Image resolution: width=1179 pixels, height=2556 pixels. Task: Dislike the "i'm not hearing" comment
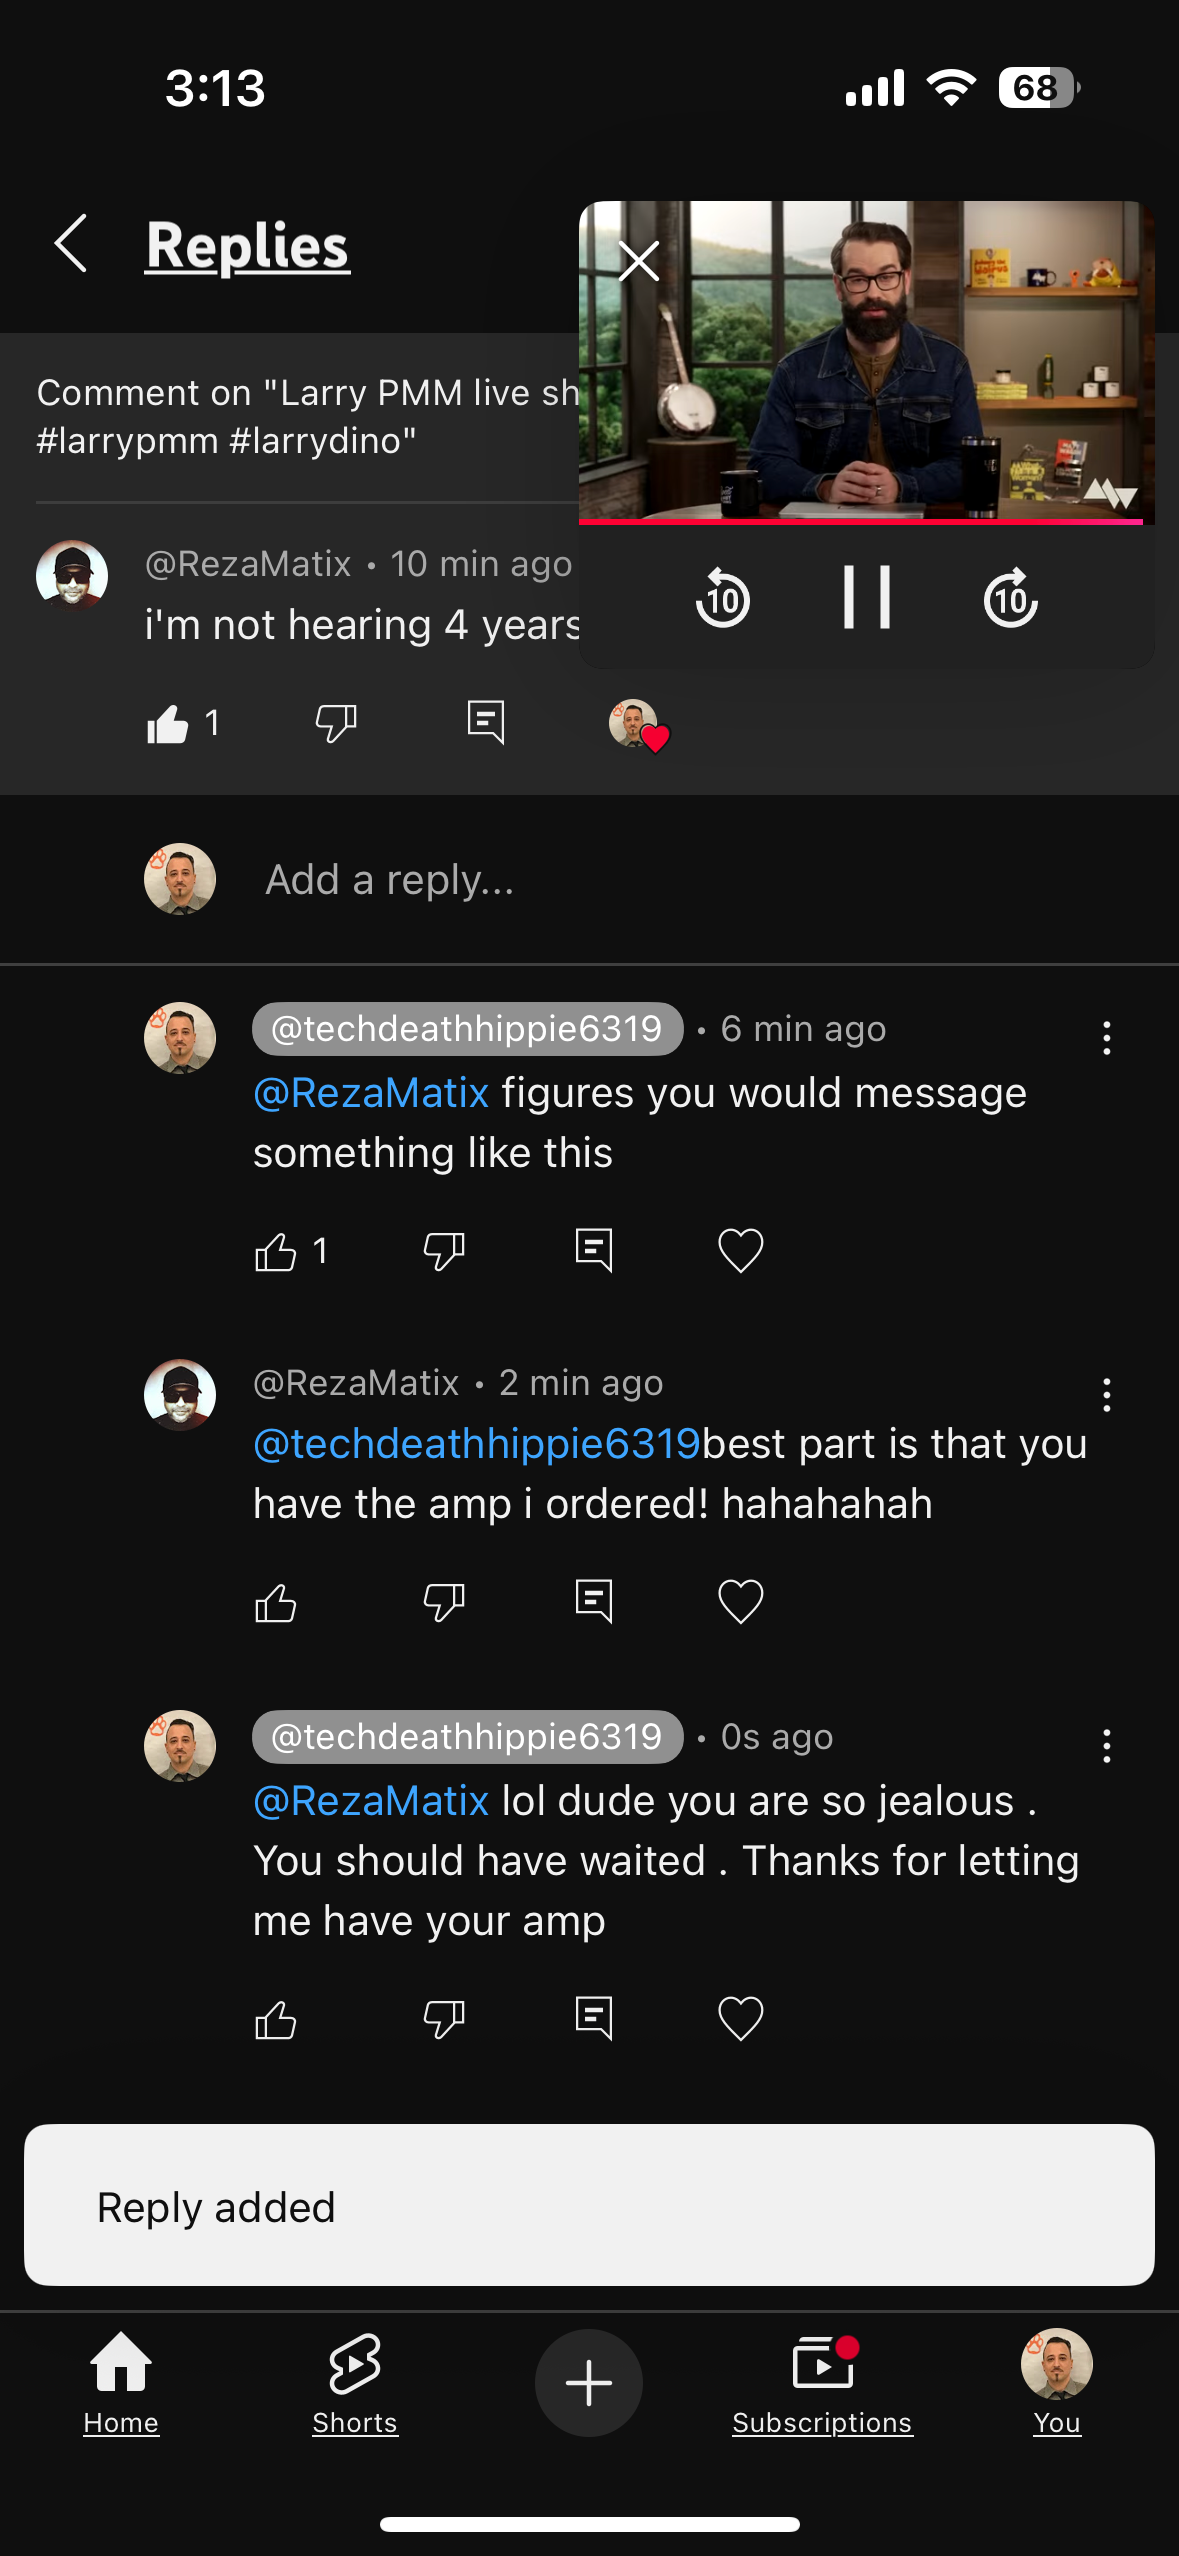[x=336, y=723]
